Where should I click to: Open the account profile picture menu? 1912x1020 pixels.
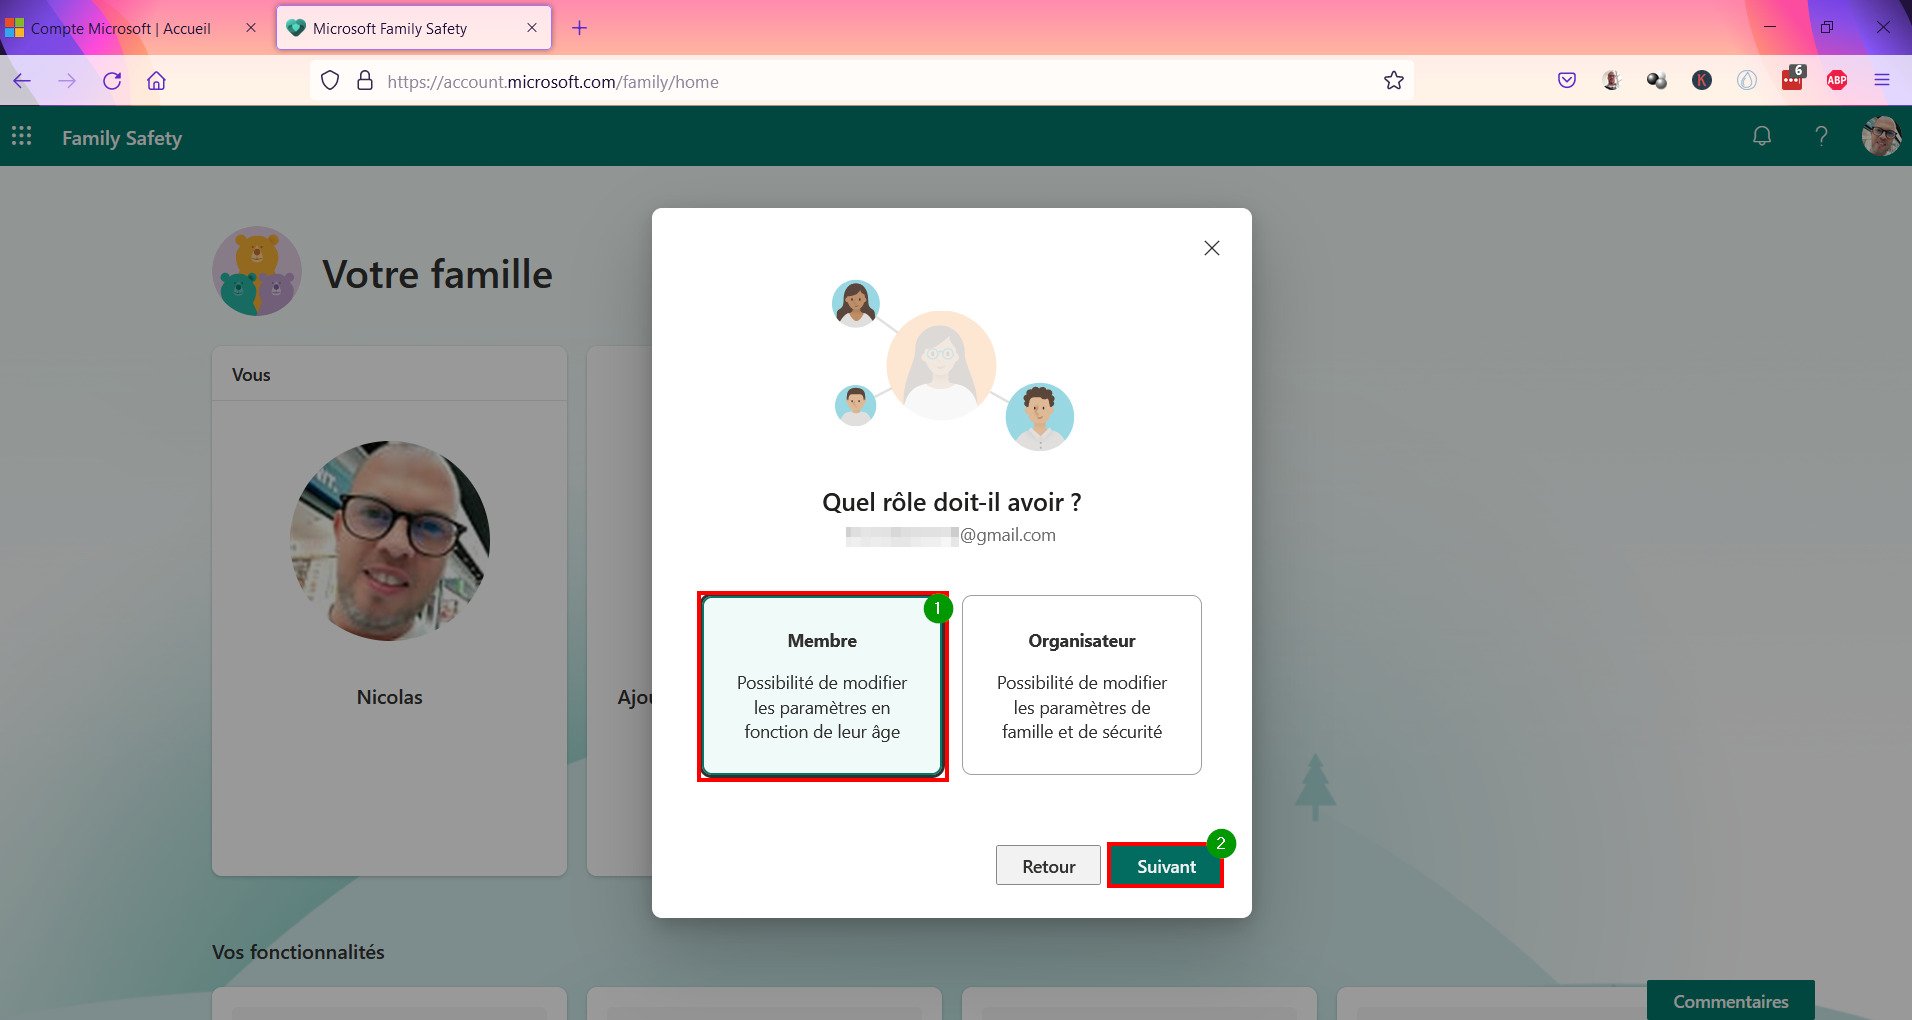[x=1881, y=136]
